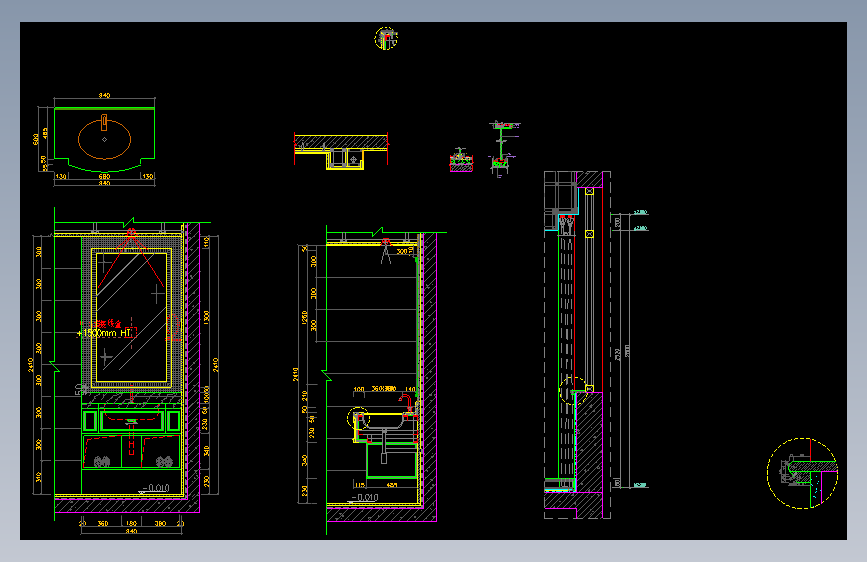Click the circular detail callout at top center
This screenshot has width=867, height=562.
[x=386, y=38]
